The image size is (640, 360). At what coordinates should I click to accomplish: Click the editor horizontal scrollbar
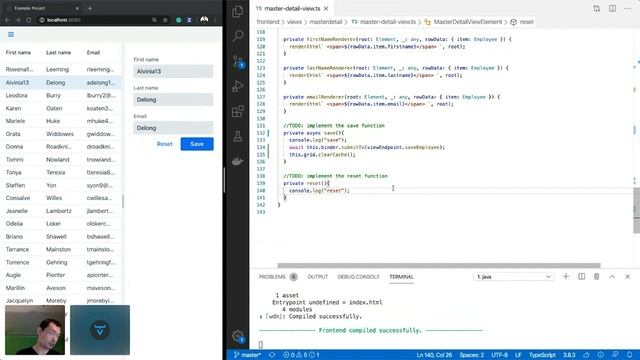(x=439, y=265)
